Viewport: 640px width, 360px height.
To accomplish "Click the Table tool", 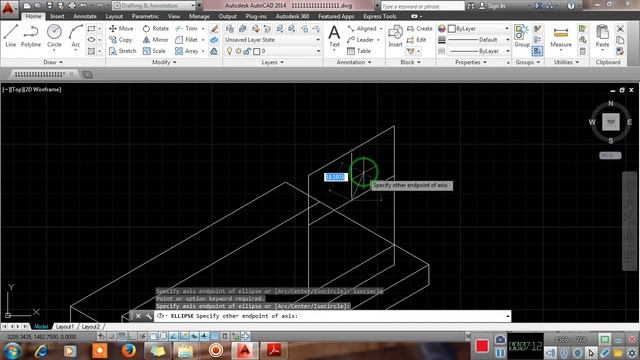I will 359,51.
